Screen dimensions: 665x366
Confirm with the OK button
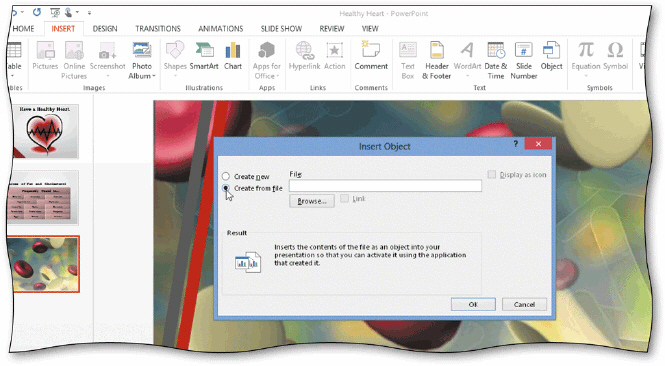(x=473, y=304)
